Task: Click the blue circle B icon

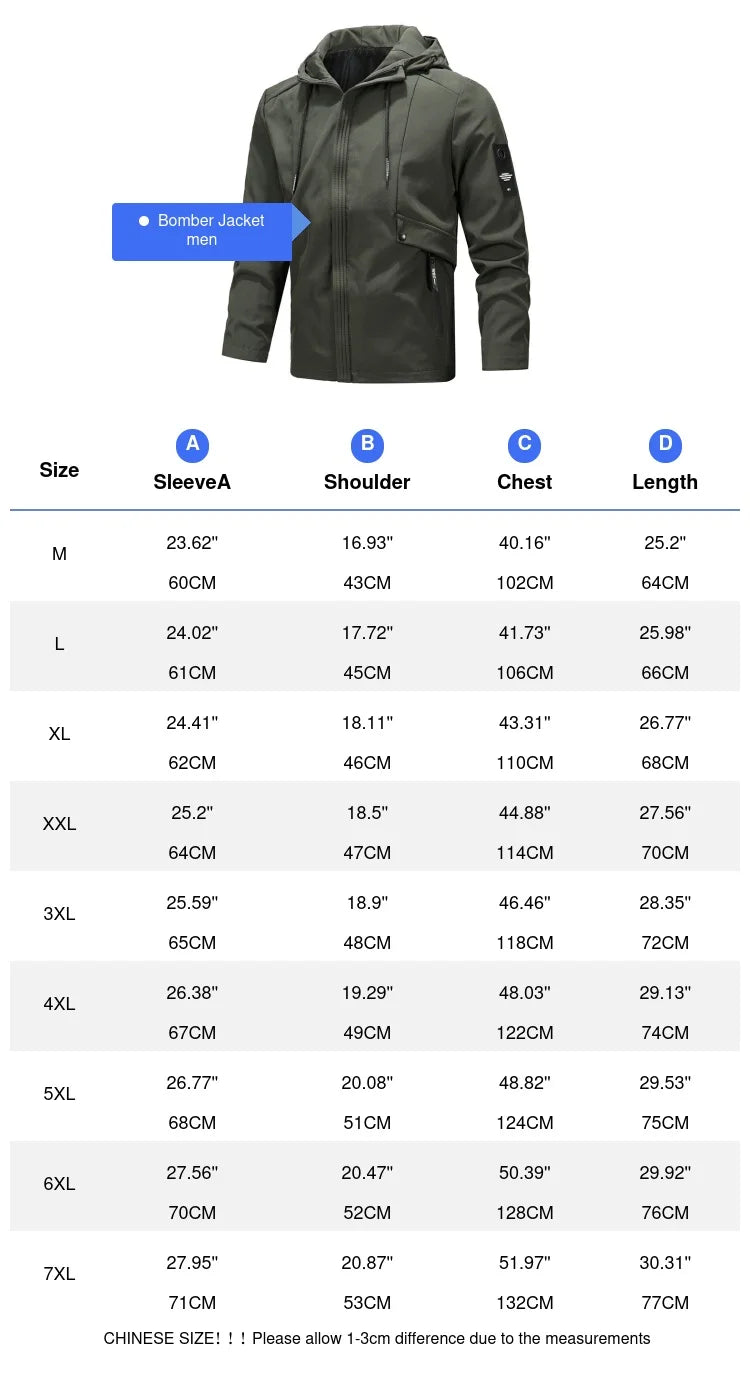Action: pyautogui.click(x=367, y=445)
